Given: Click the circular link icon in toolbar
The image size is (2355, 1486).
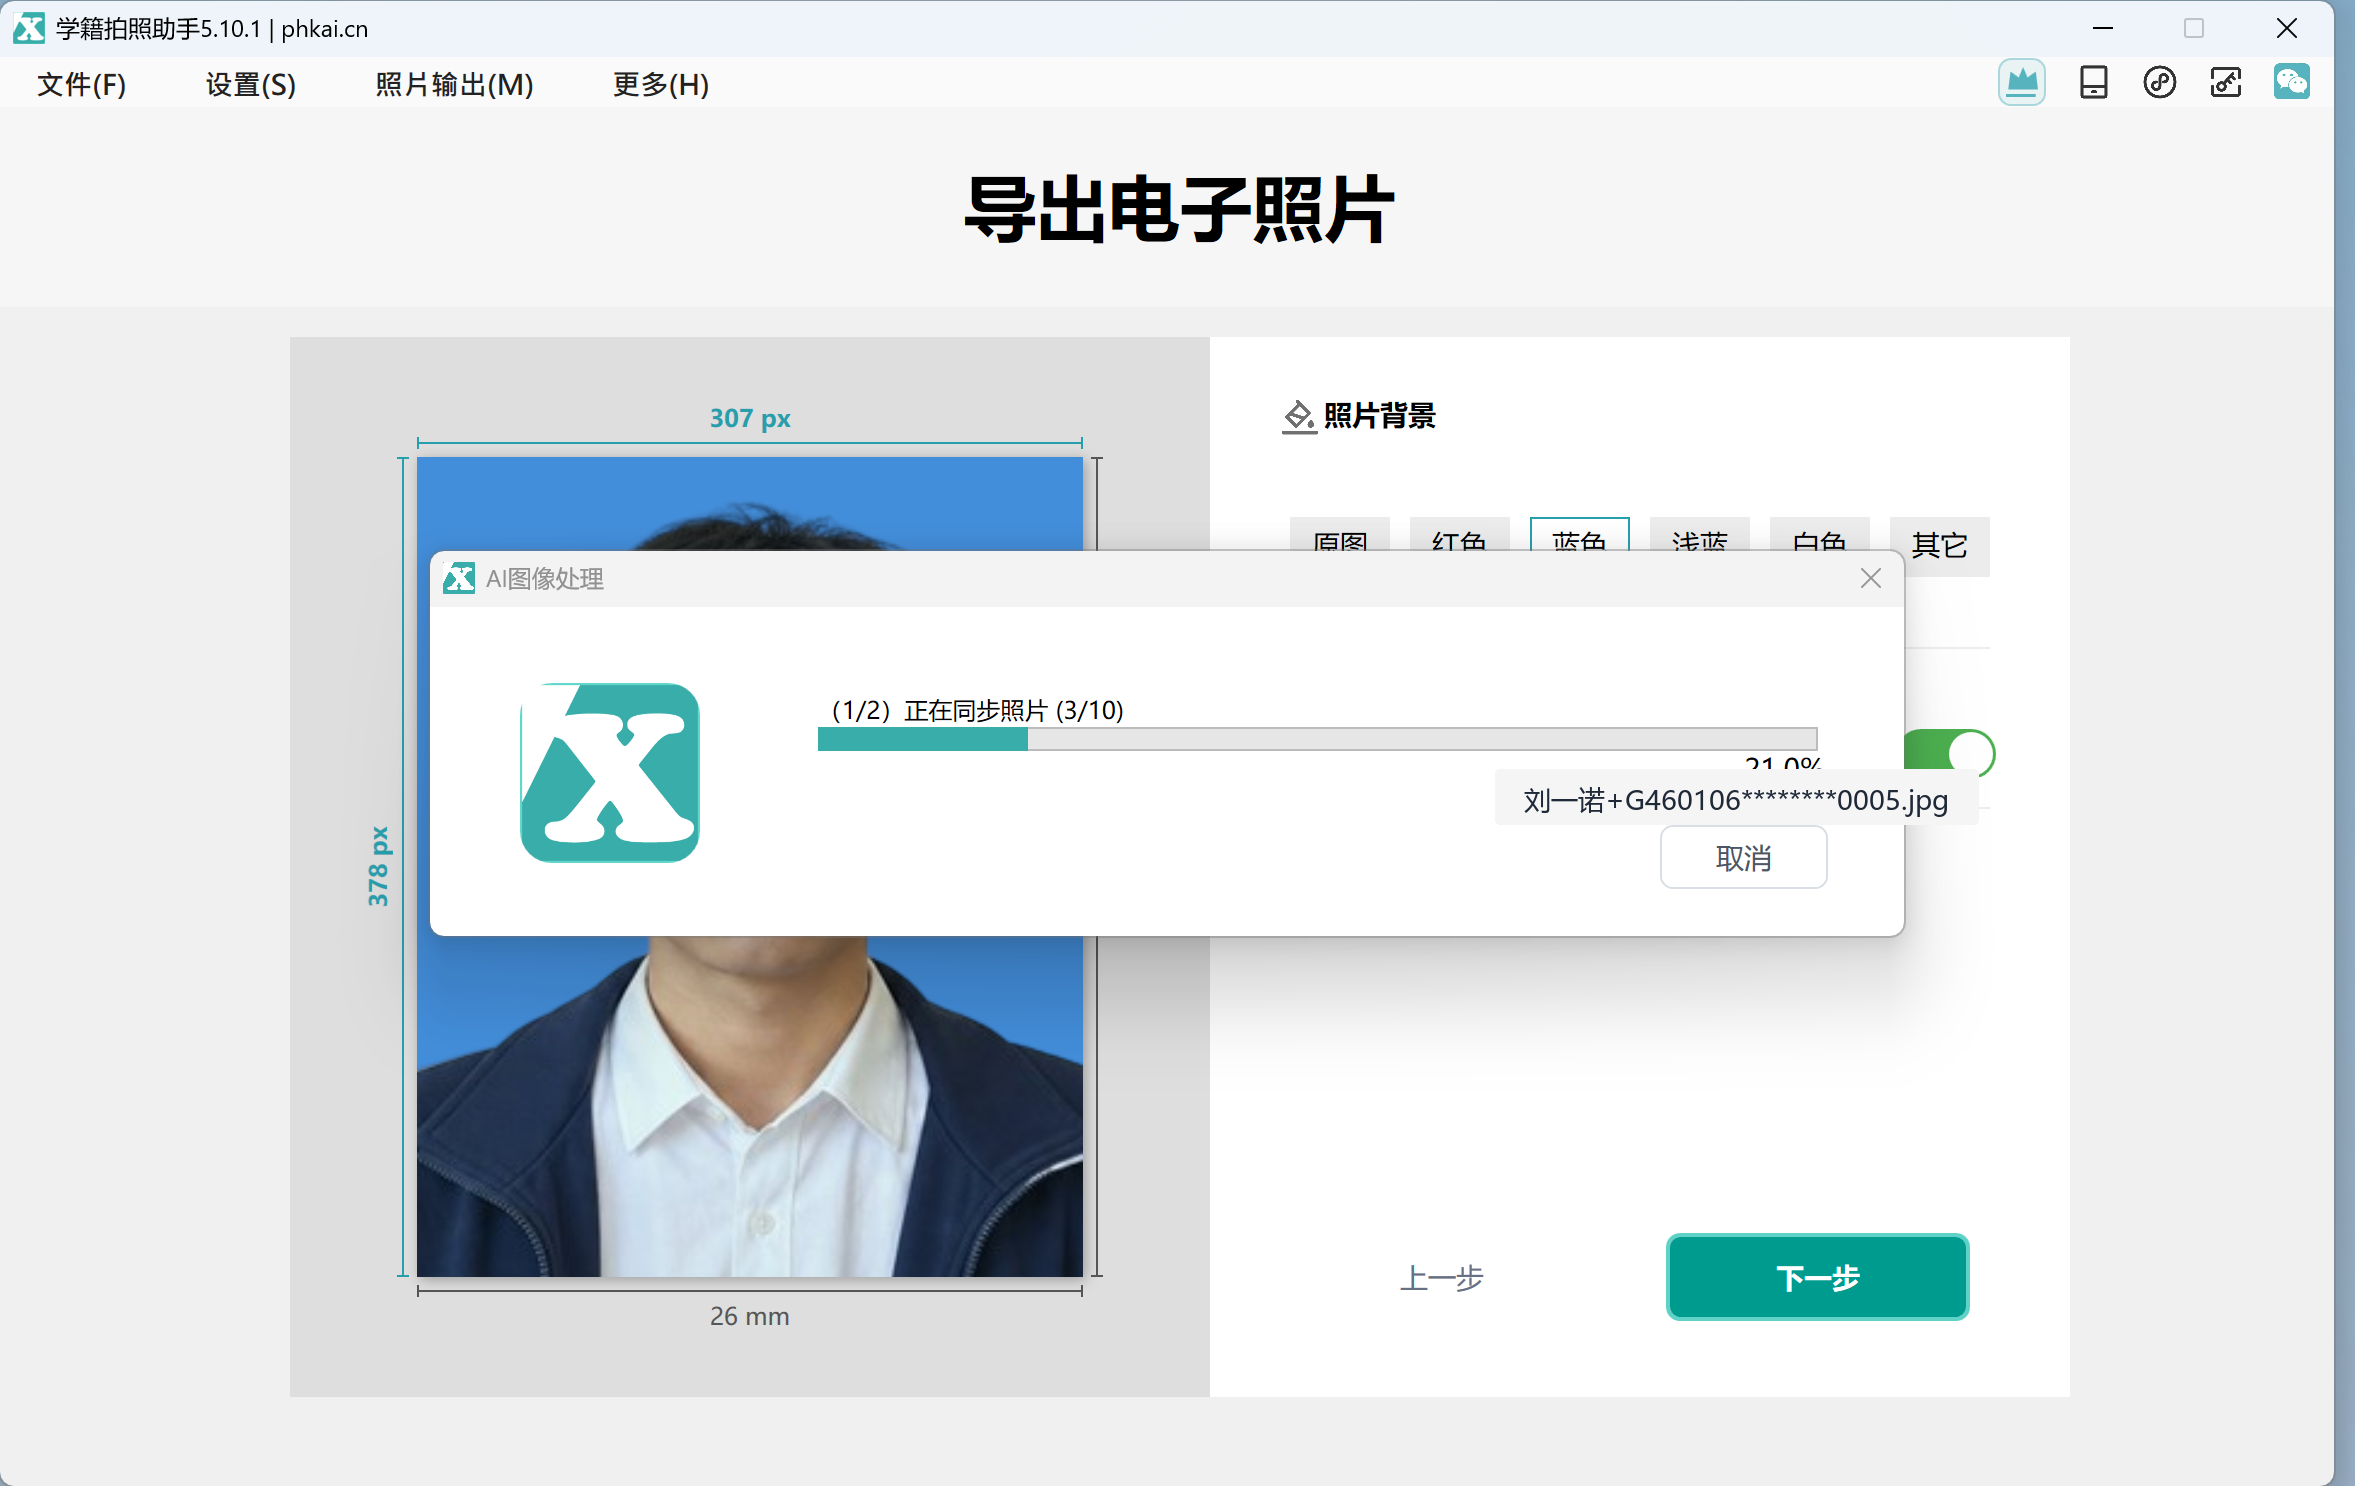Looking at the screenshot, I should [2159, 82].
